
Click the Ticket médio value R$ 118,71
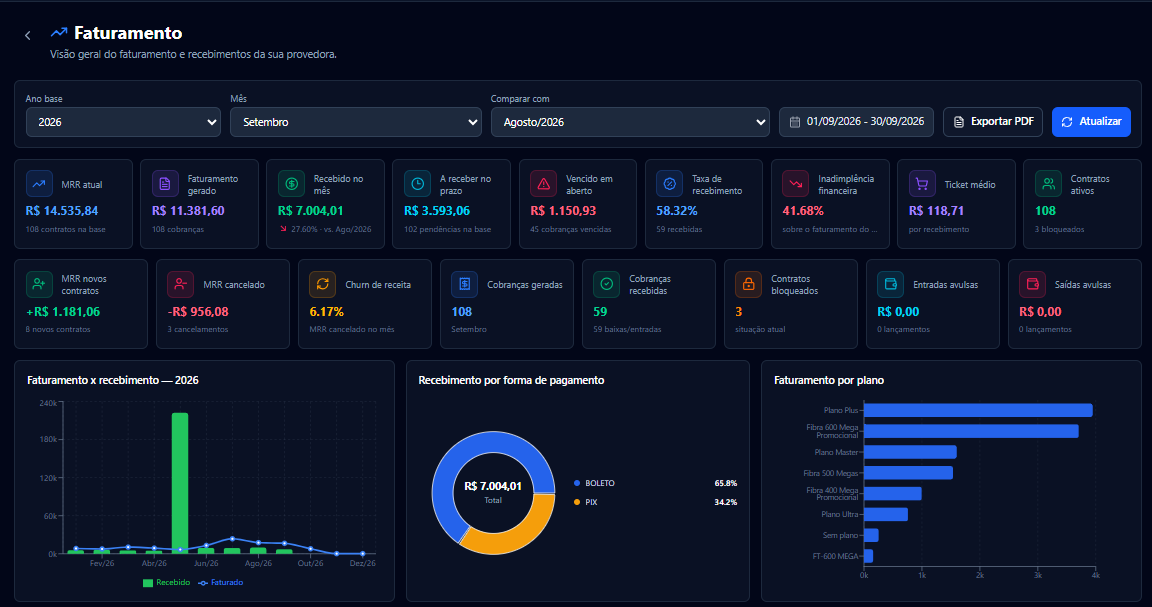point(936,211)
